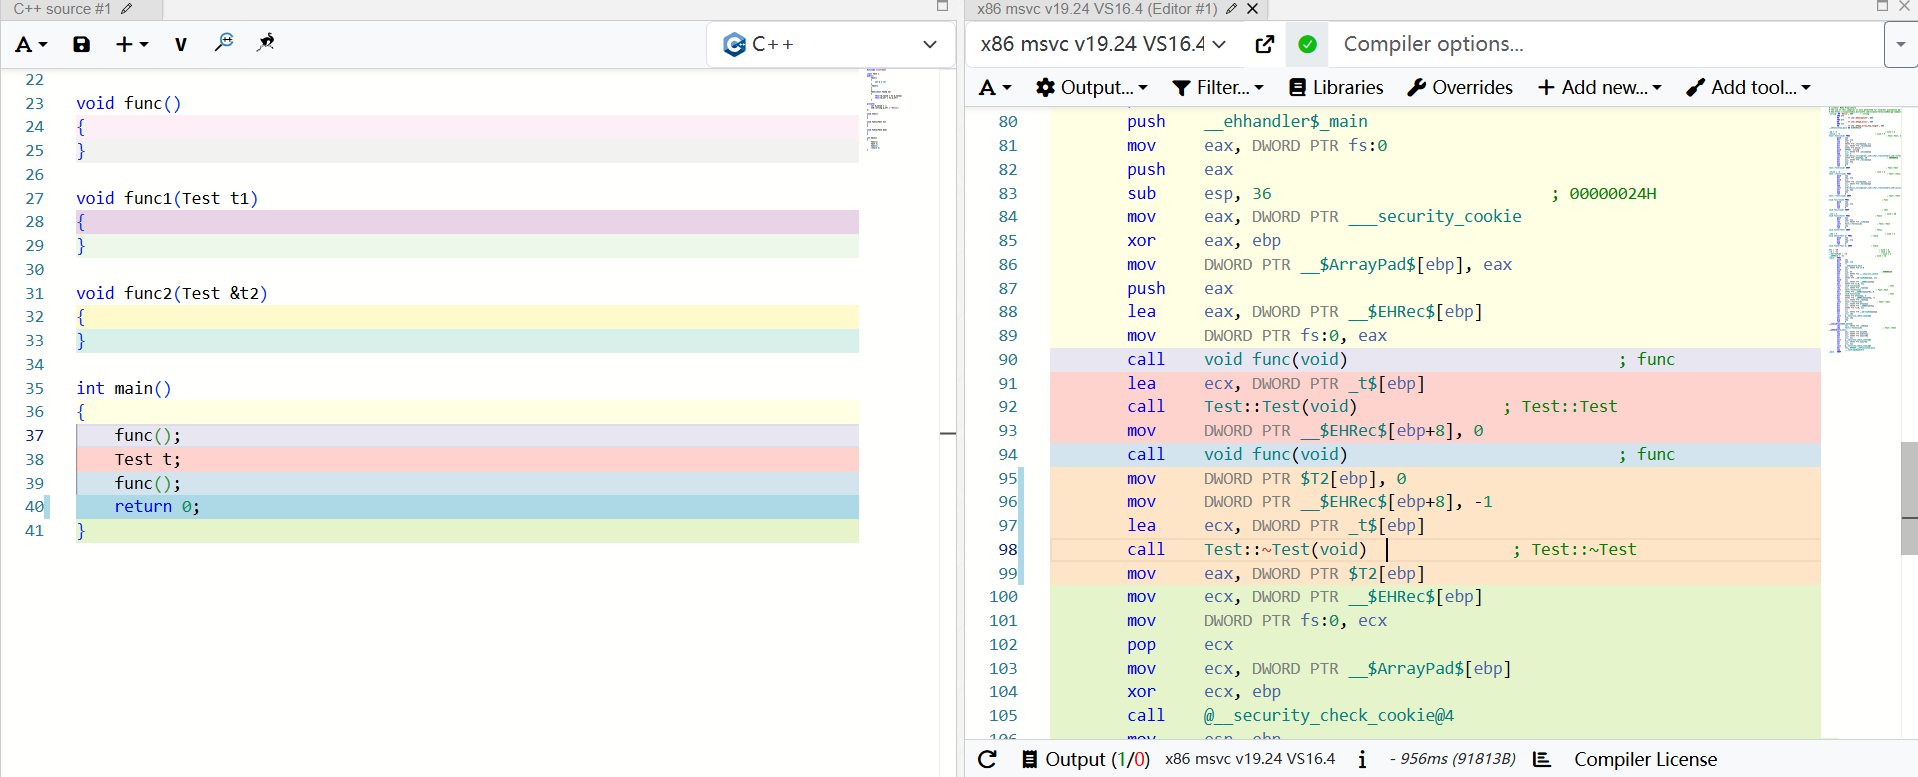This screenshot has height=777, width=1918.
Task: Click the pop-out icon beside compiler selector
Action: [x=1264, y=44]
